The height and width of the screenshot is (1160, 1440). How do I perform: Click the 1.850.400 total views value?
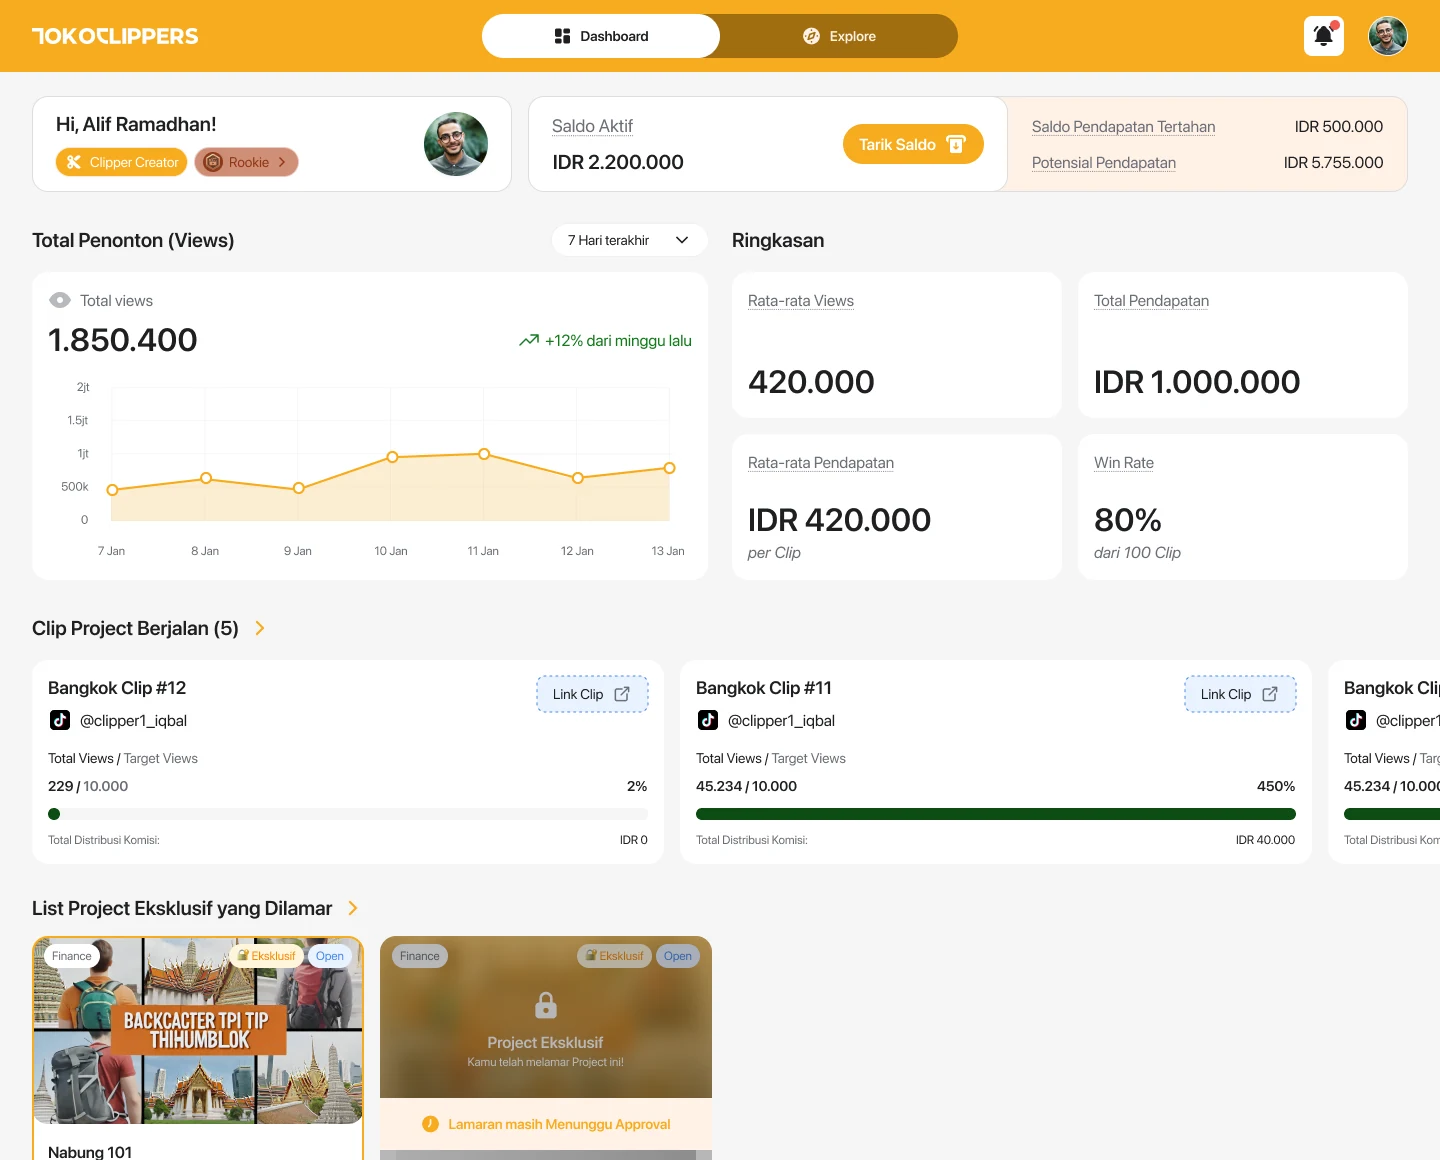[x=123, y=340]
